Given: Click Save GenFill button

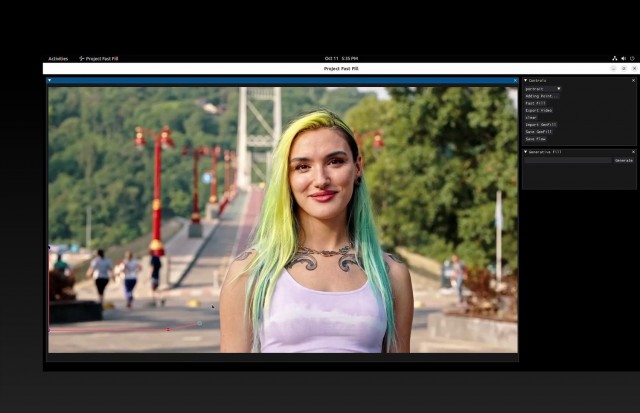Looking at the screenshot, I should pos(538,132).
